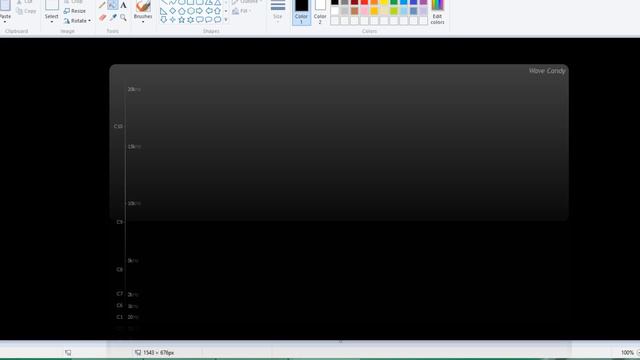The width and height of the screenshot is (640, 360).
Task: Activate Color 2 background button
Action: click(x=320, y=12)
